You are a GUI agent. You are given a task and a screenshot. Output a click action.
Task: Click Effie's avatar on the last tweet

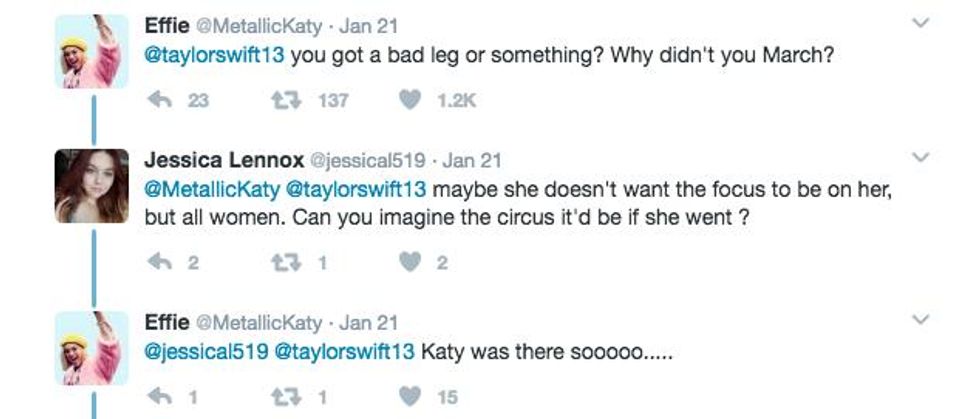tap(92, 349)
